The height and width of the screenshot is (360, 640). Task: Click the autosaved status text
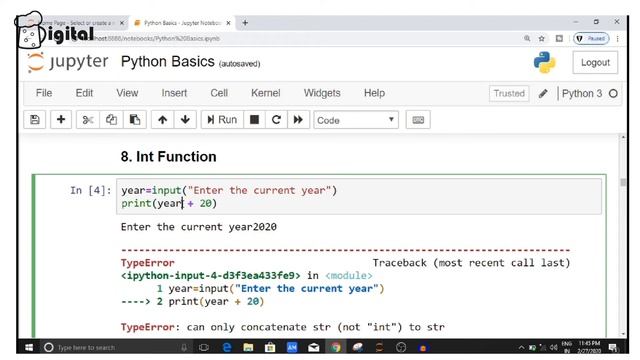[x=240, y=64]
